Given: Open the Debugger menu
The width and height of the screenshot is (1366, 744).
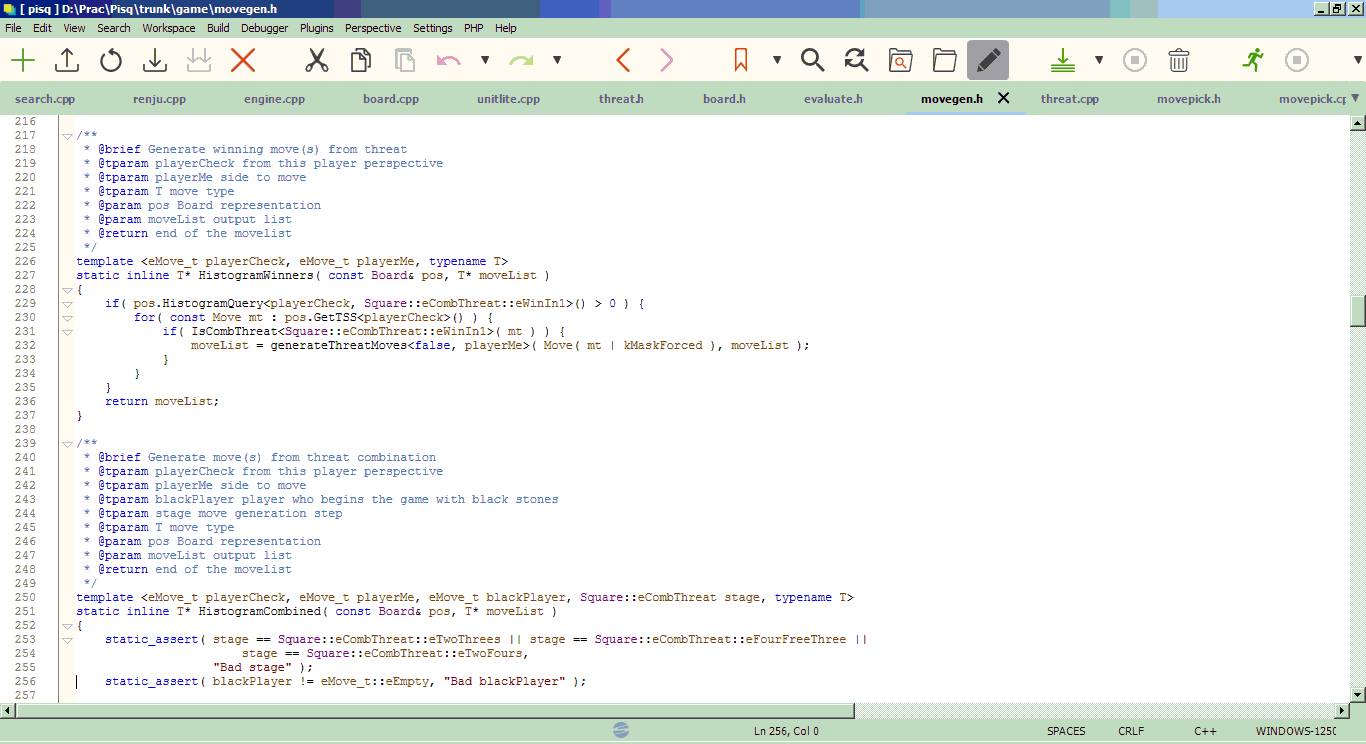Looking at the screenshot, I should click(x=264, y=28).
